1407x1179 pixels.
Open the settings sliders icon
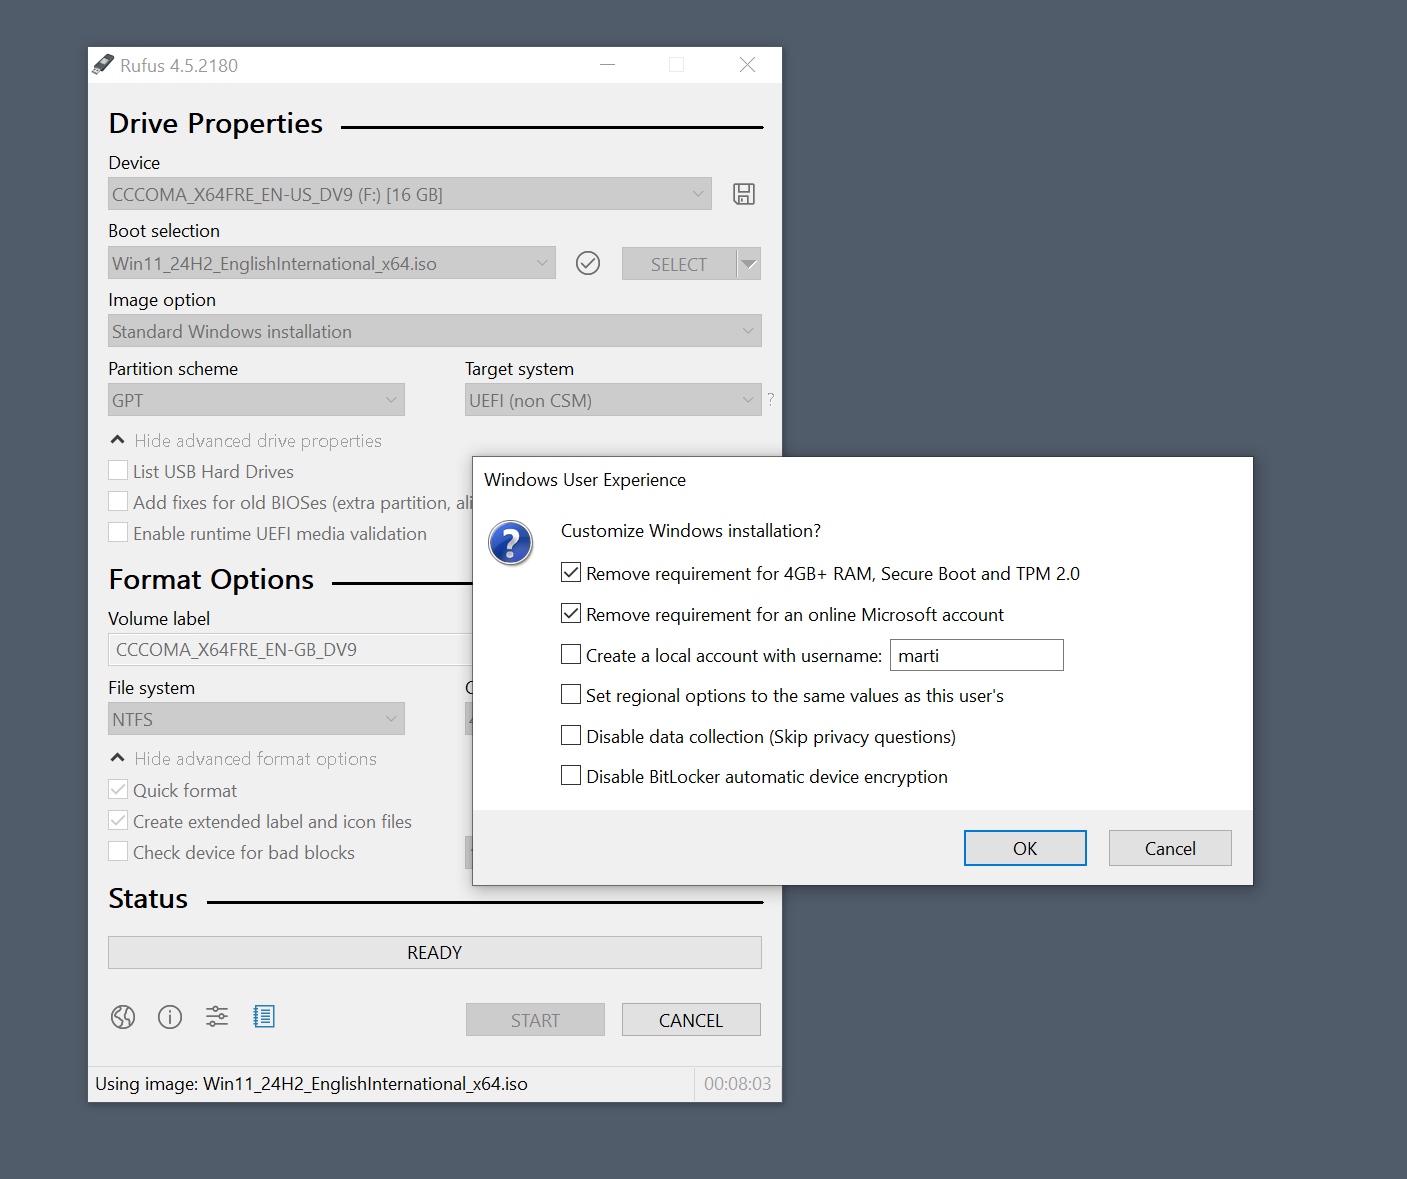217,1017
